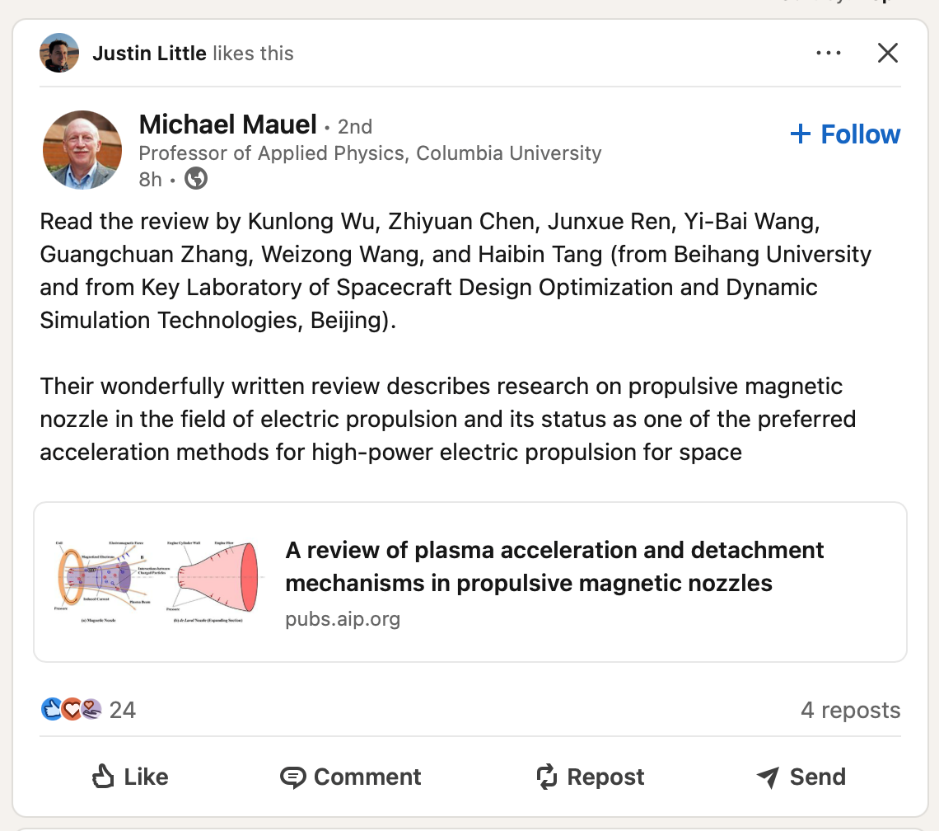View the 4 reposts list

(850, 710)
